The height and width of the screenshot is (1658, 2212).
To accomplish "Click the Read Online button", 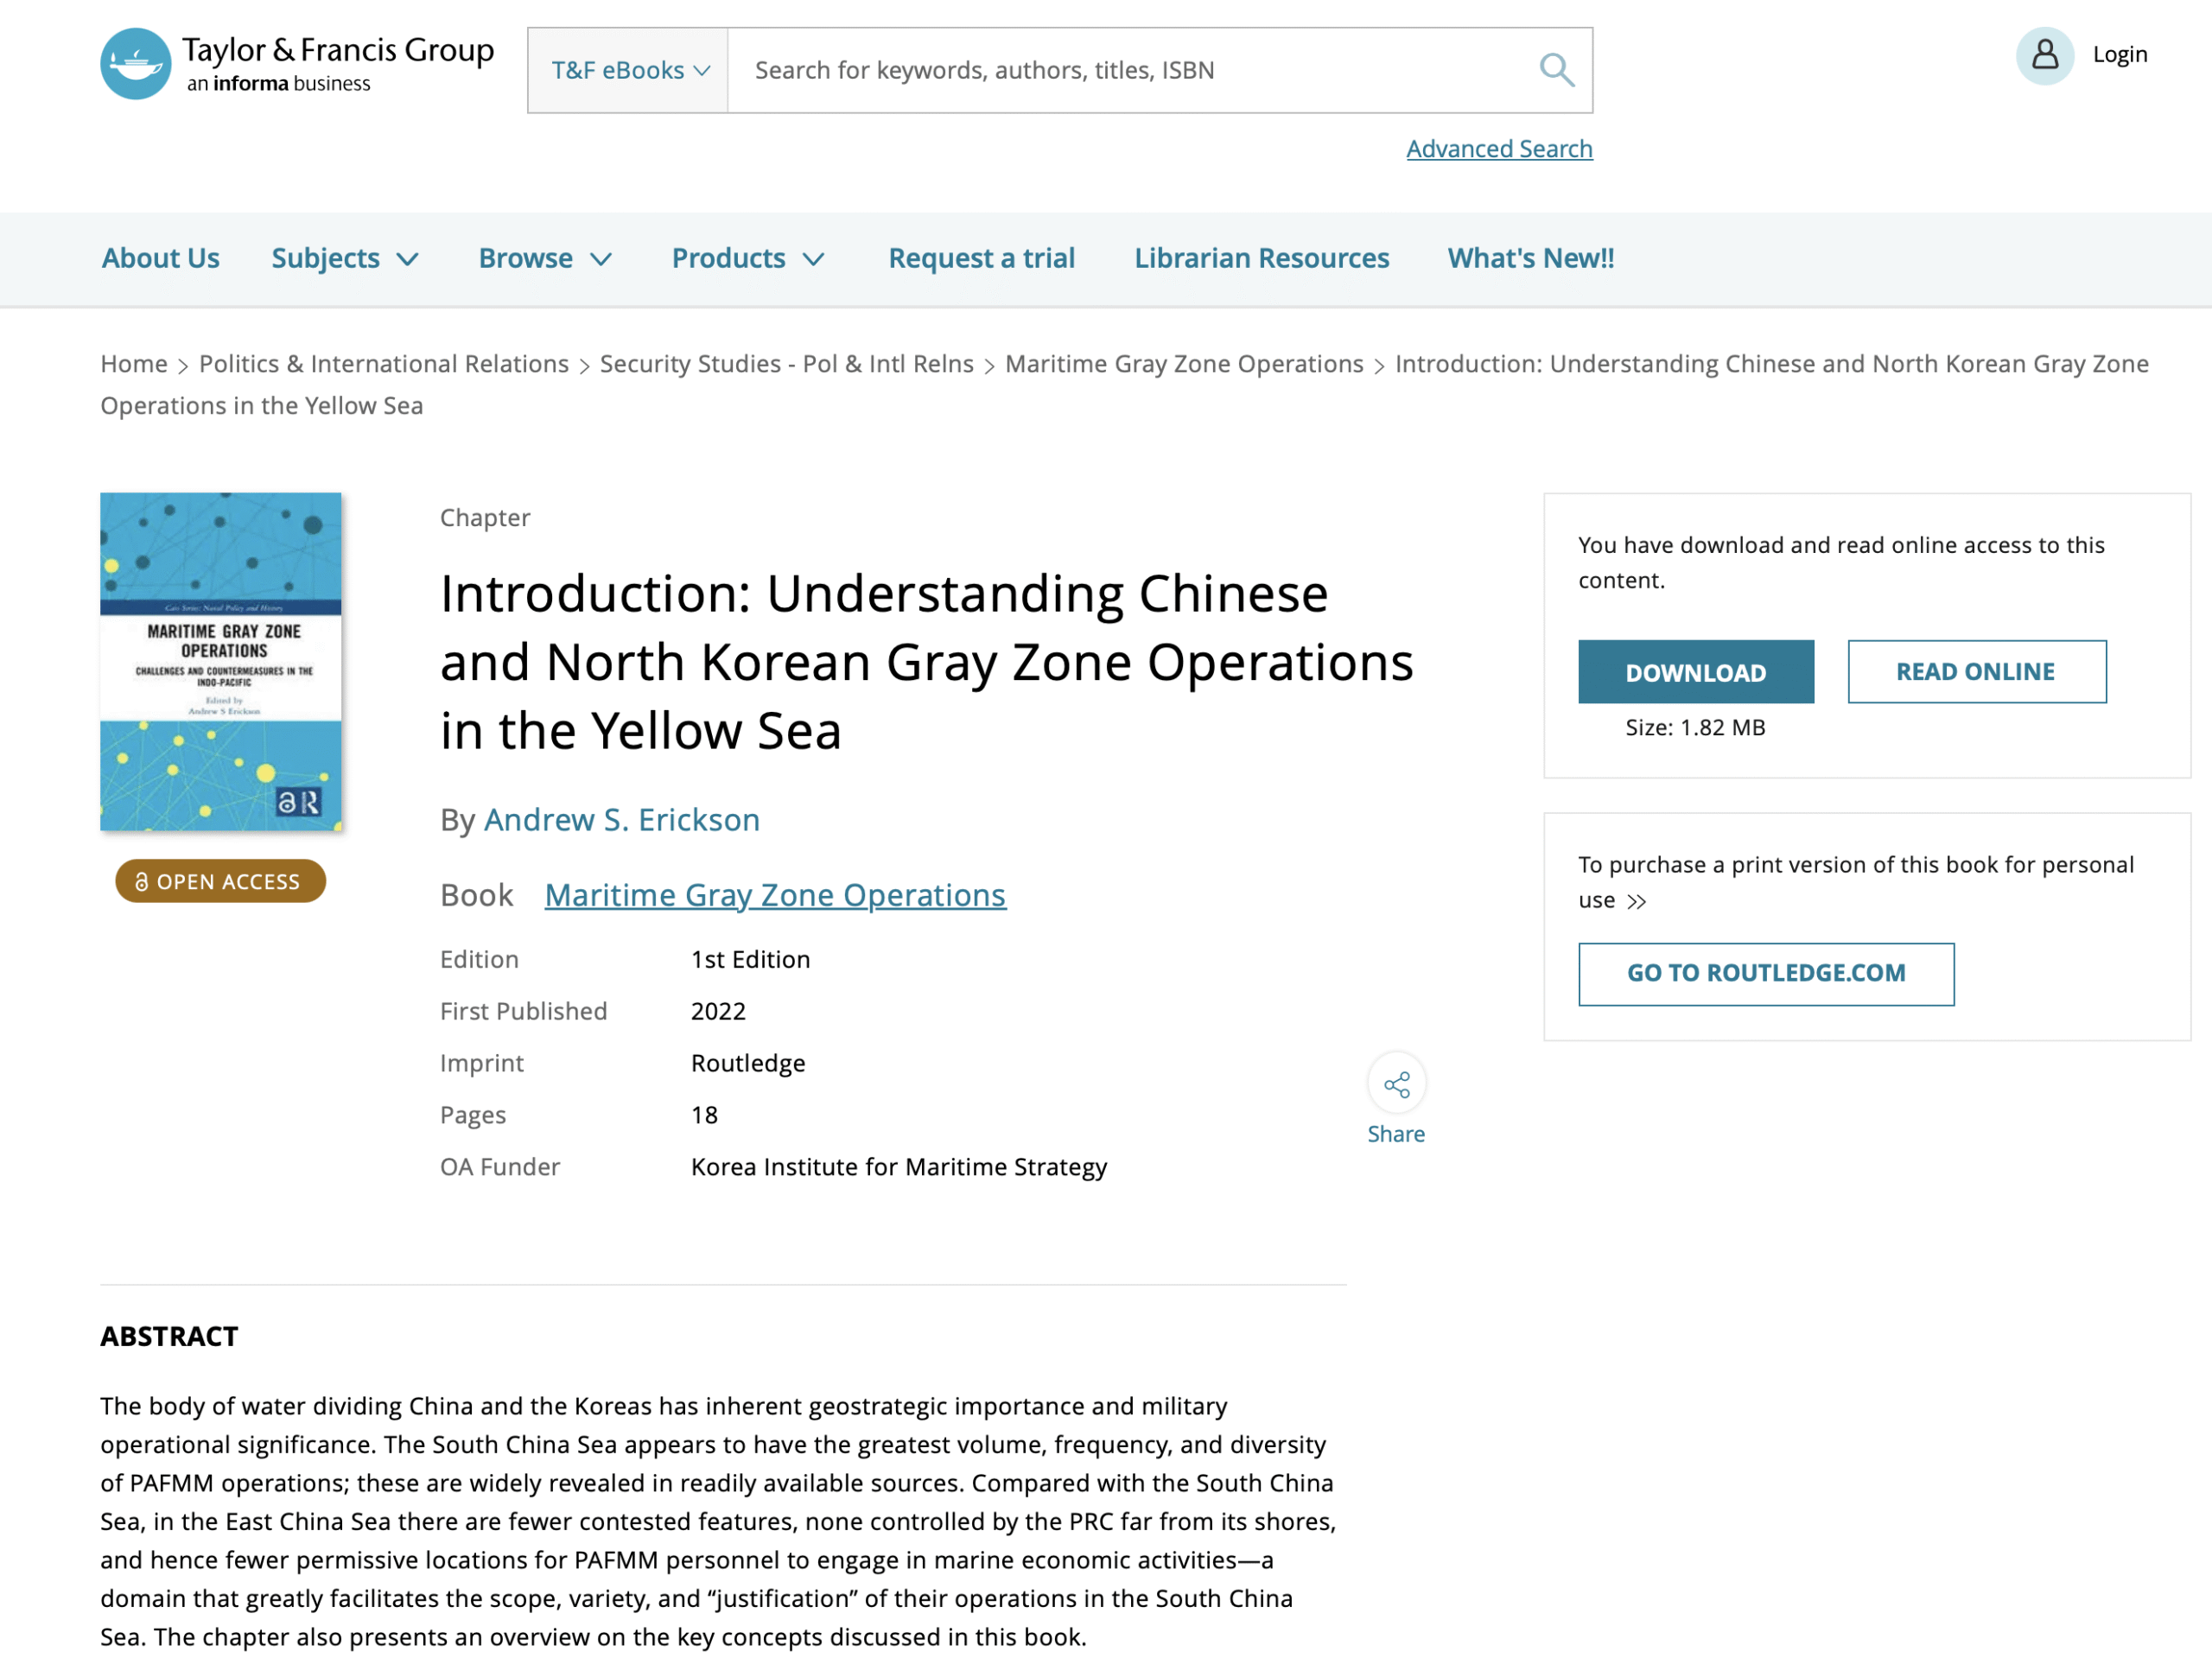I will coord(1975,672).
